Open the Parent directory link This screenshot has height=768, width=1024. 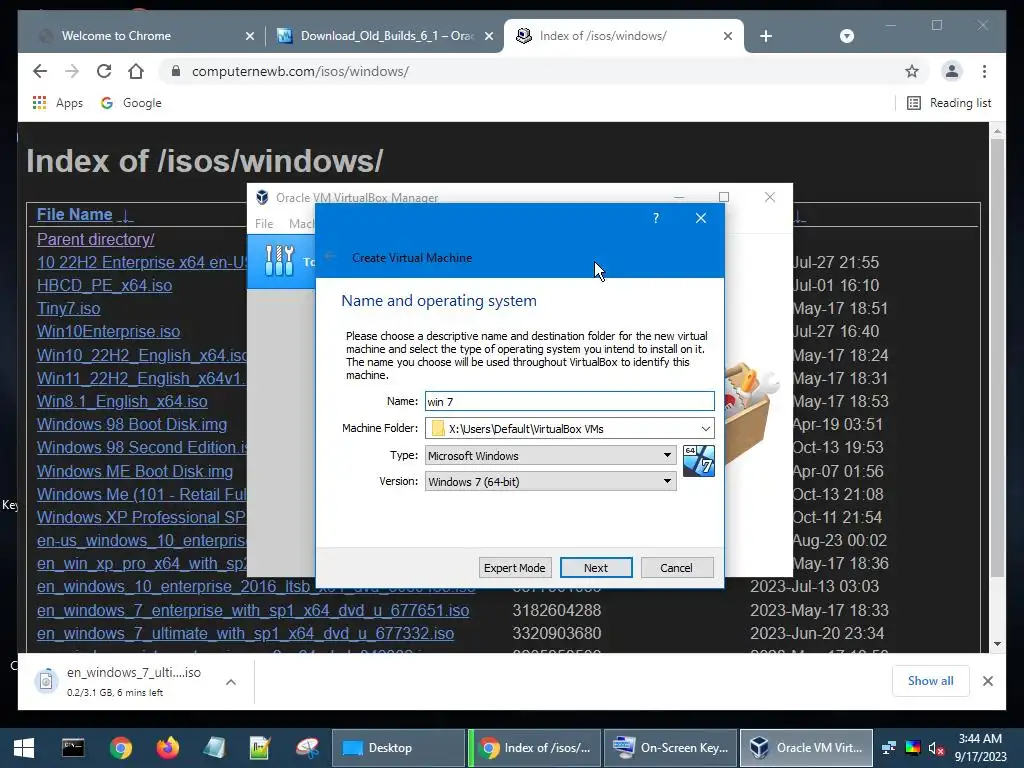(95, 239)
